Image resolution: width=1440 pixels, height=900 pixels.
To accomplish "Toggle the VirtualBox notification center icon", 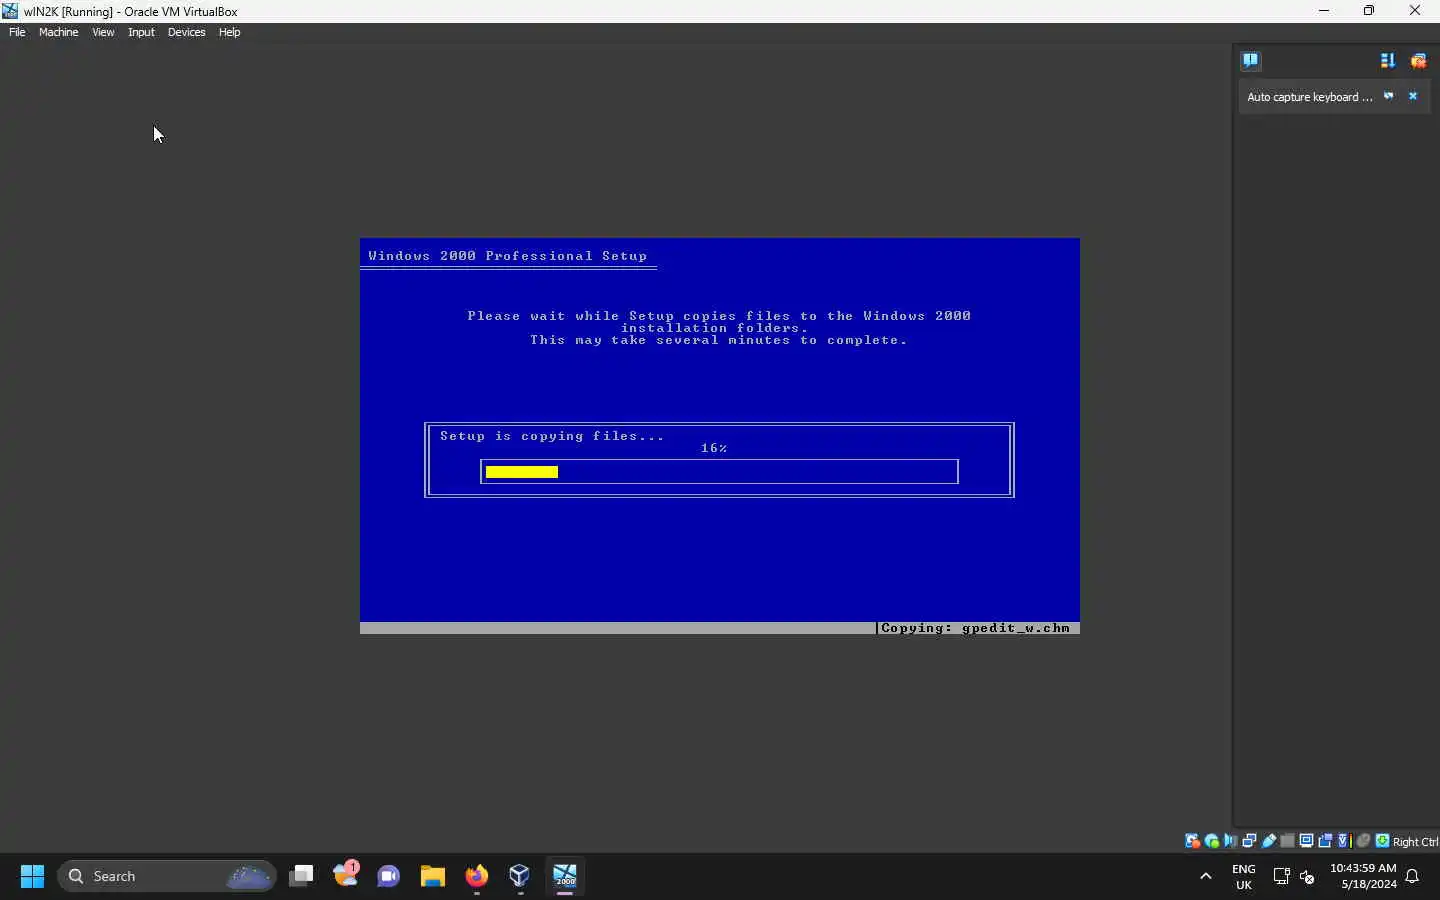I will tap(1250, 60).
